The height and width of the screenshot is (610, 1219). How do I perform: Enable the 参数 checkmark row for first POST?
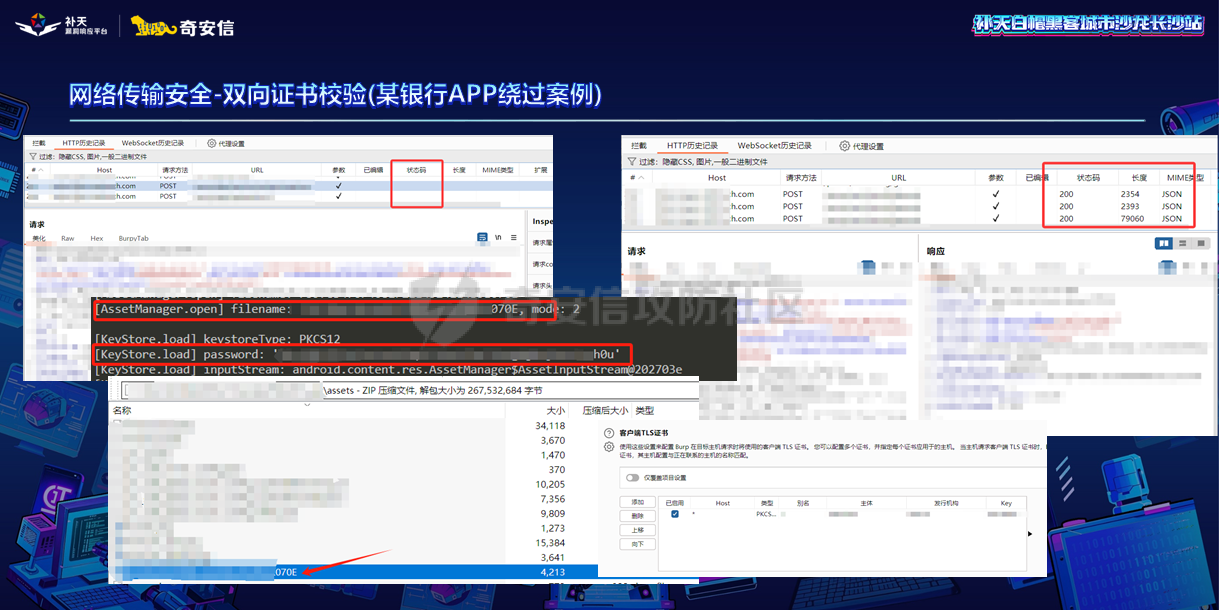click(337, 185)
